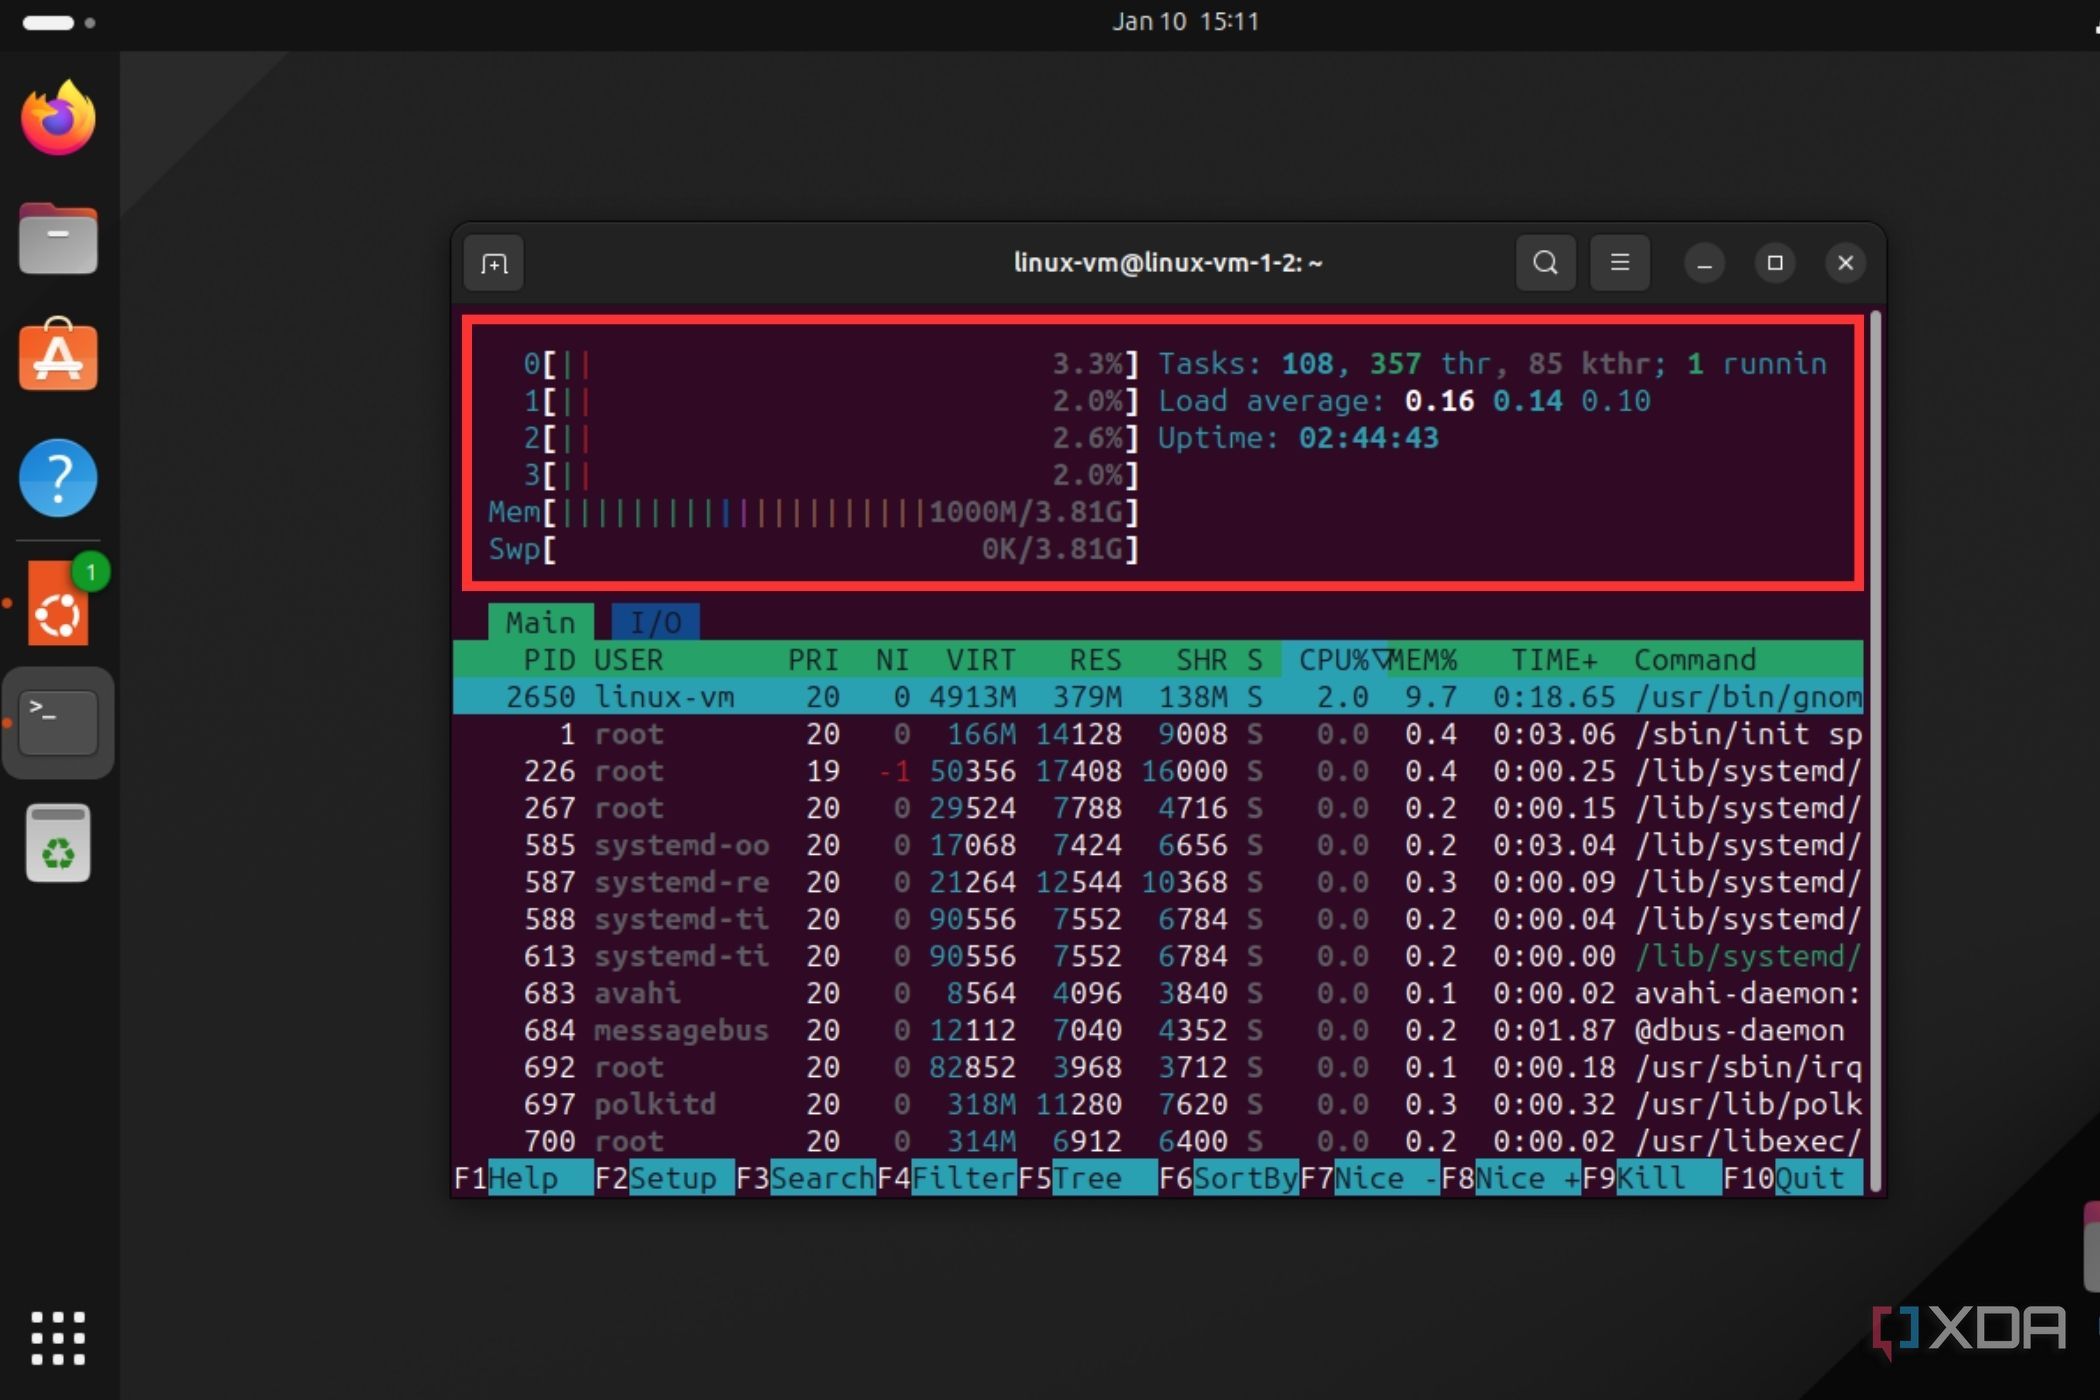This screenshot has width=2100, height=1400.
Task: Select PID 588 systemd-ti row
Action: (x=1158, y=919)
